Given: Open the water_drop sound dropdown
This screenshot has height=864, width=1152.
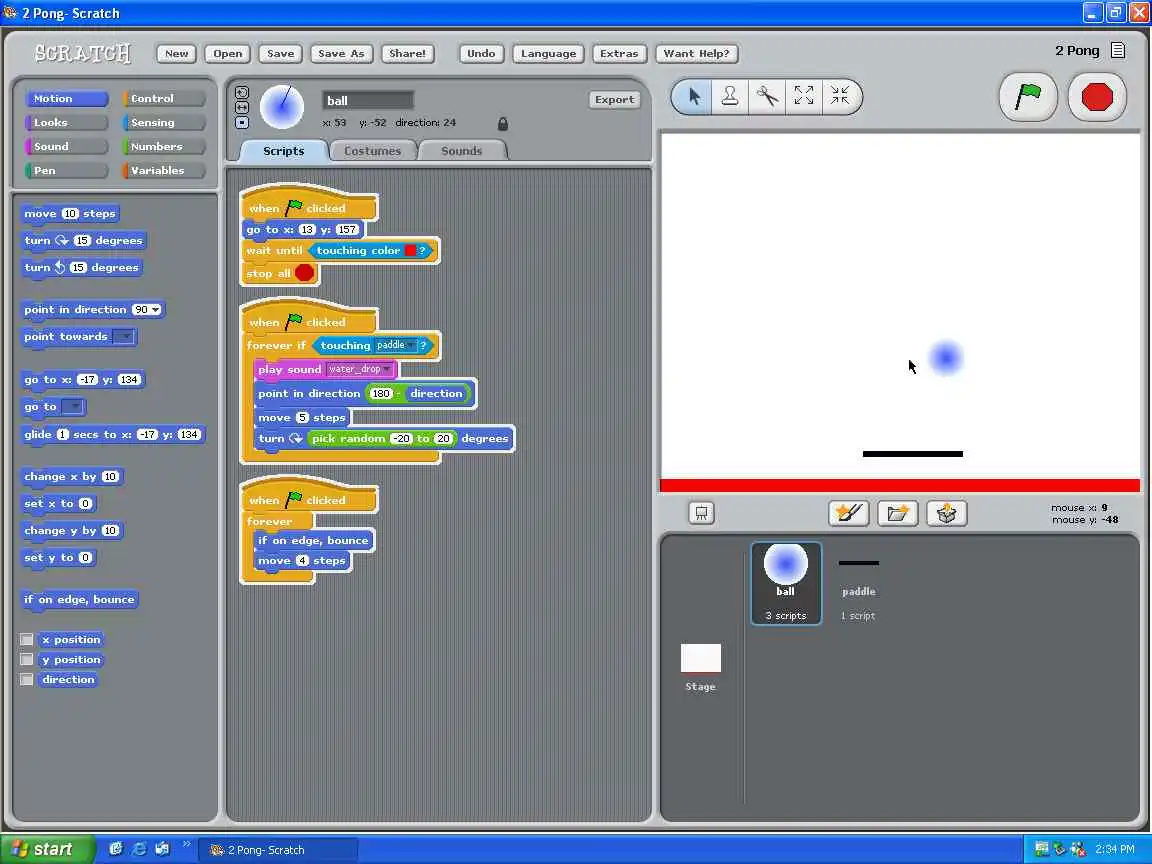Looking at the screenshot, I should pyautogui.click(x=387, y=369).
